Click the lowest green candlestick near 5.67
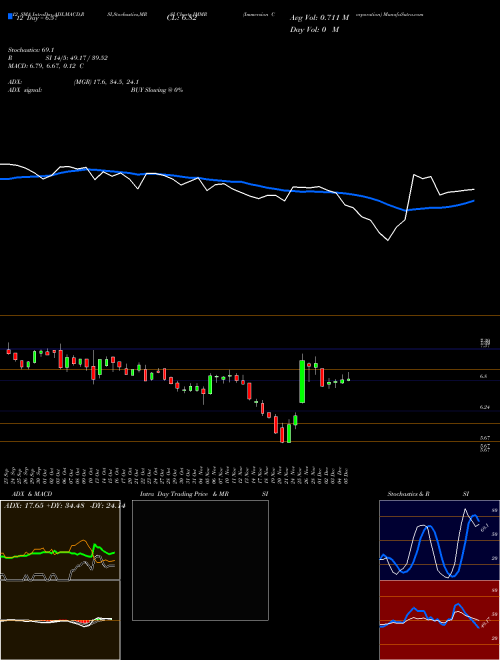Viewport: 500px width, 660px height. pos(289,433)
